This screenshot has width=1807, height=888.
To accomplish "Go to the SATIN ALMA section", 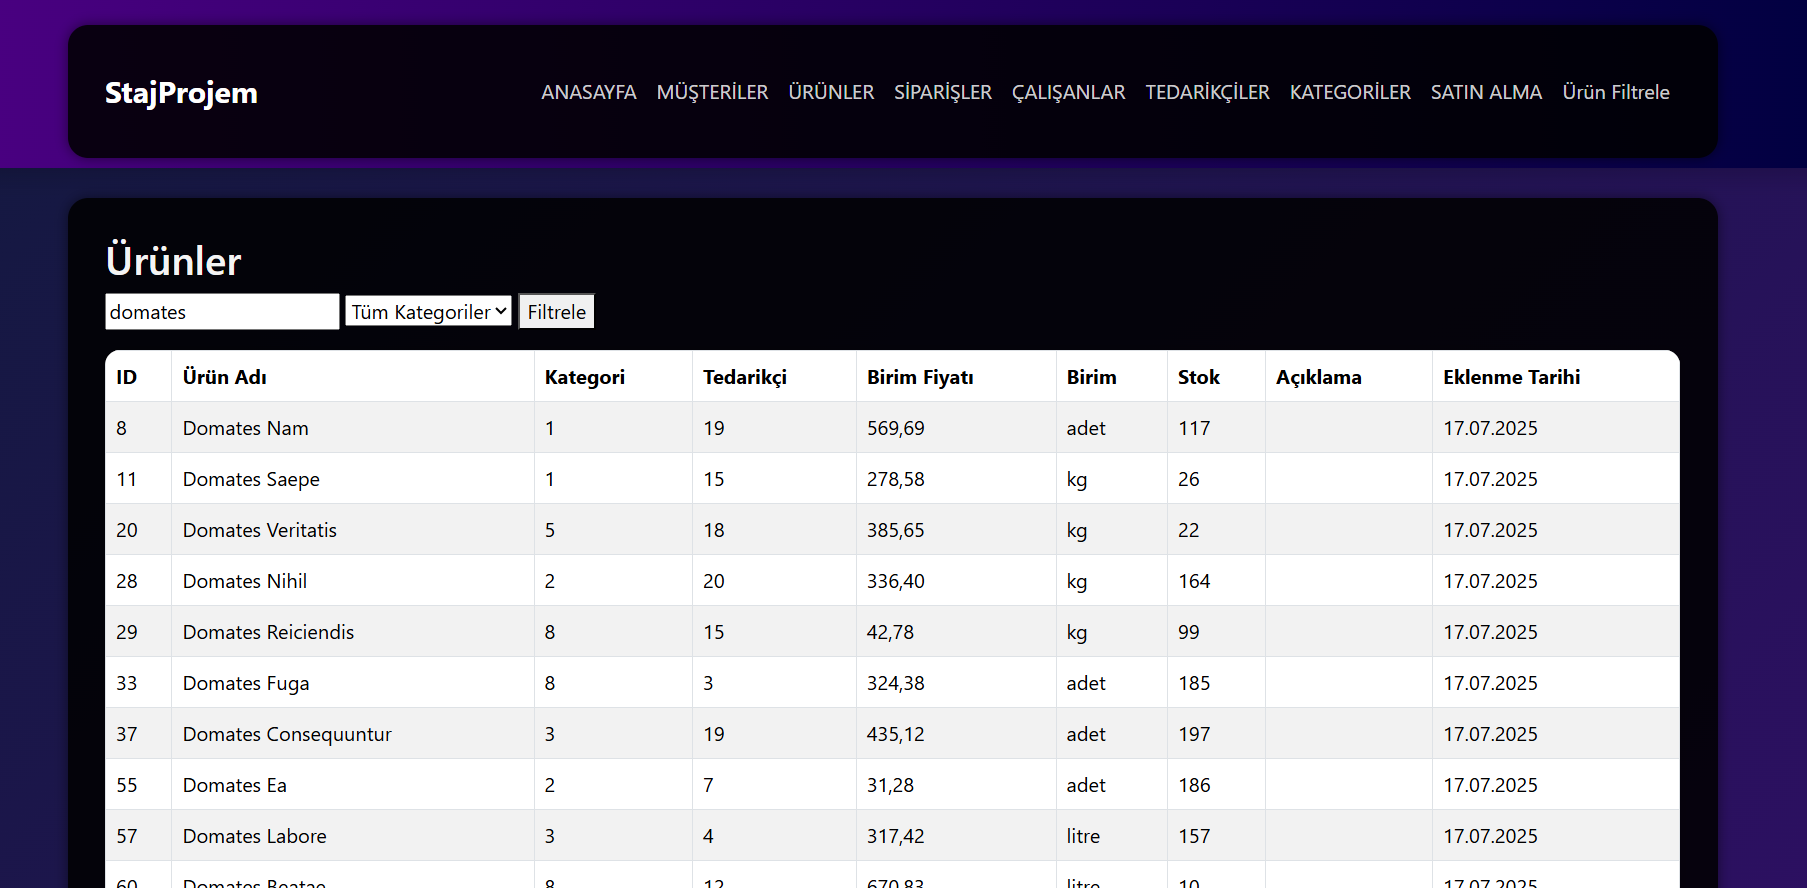I will (x=1486, y=92).
